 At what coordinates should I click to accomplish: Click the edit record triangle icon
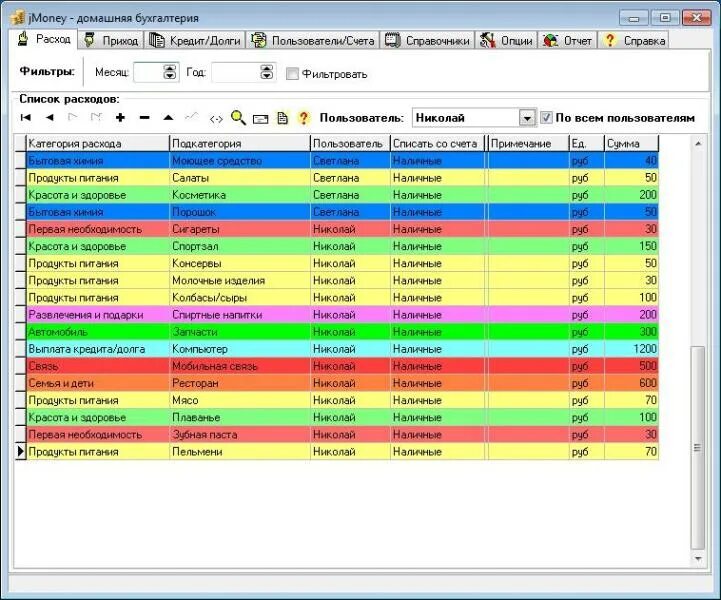168,118
